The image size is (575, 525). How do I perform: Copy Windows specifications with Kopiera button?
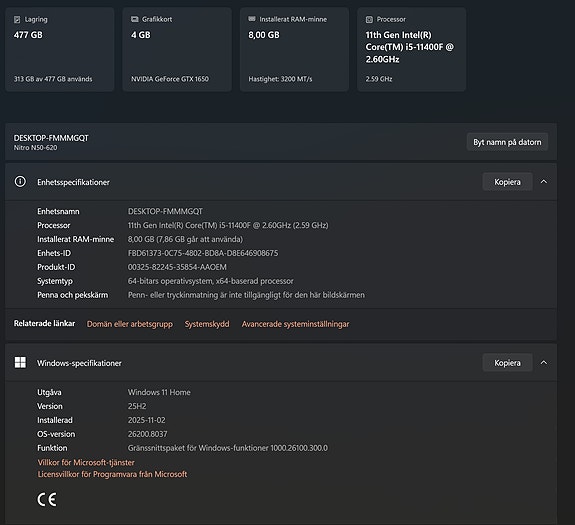point(507,363)
